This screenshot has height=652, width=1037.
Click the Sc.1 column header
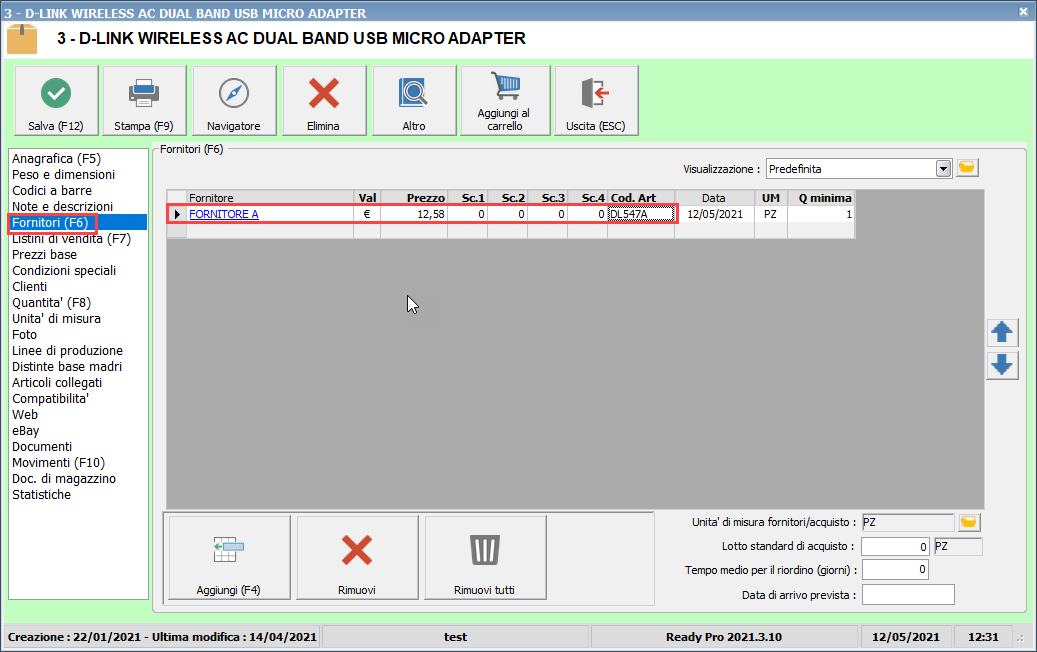point(468,198)
